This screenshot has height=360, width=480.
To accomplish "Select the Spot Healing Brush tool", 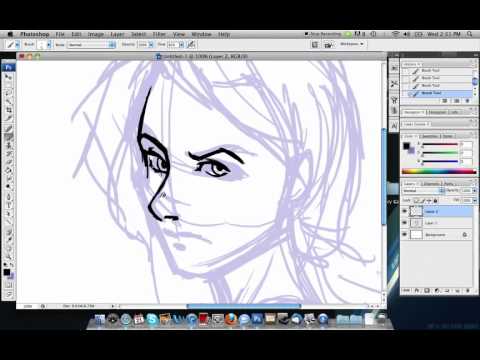I will (x=9, y=128).
